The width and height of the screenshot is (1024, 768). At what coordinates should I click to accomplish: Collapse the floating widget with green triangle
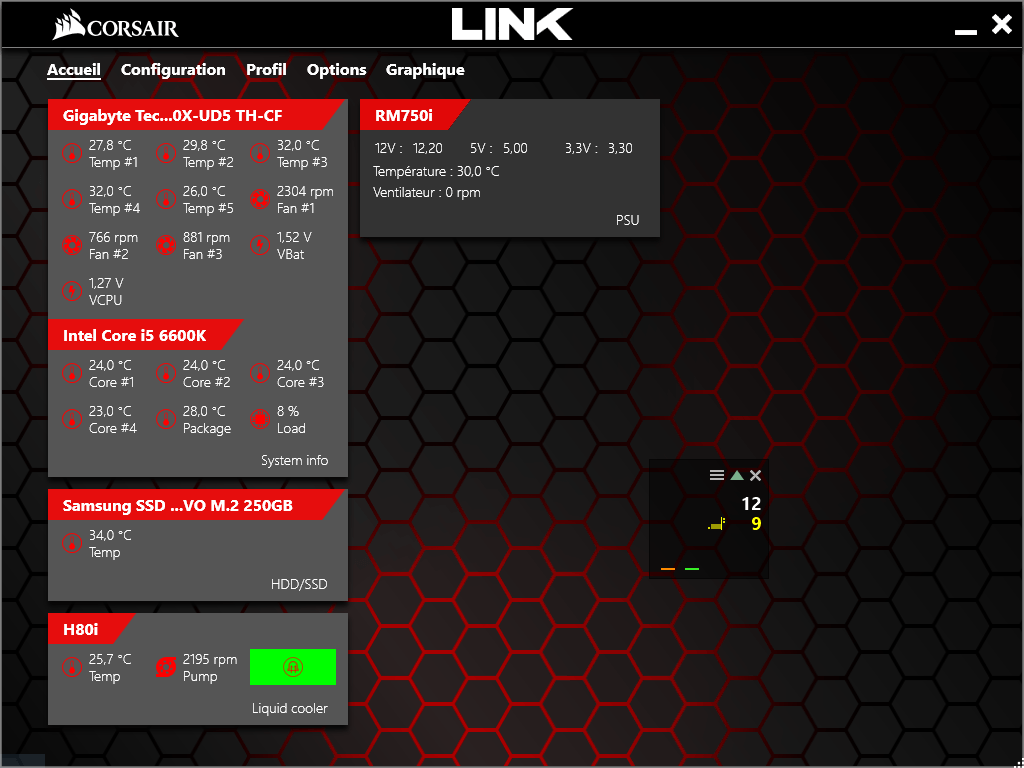[737, 475]
